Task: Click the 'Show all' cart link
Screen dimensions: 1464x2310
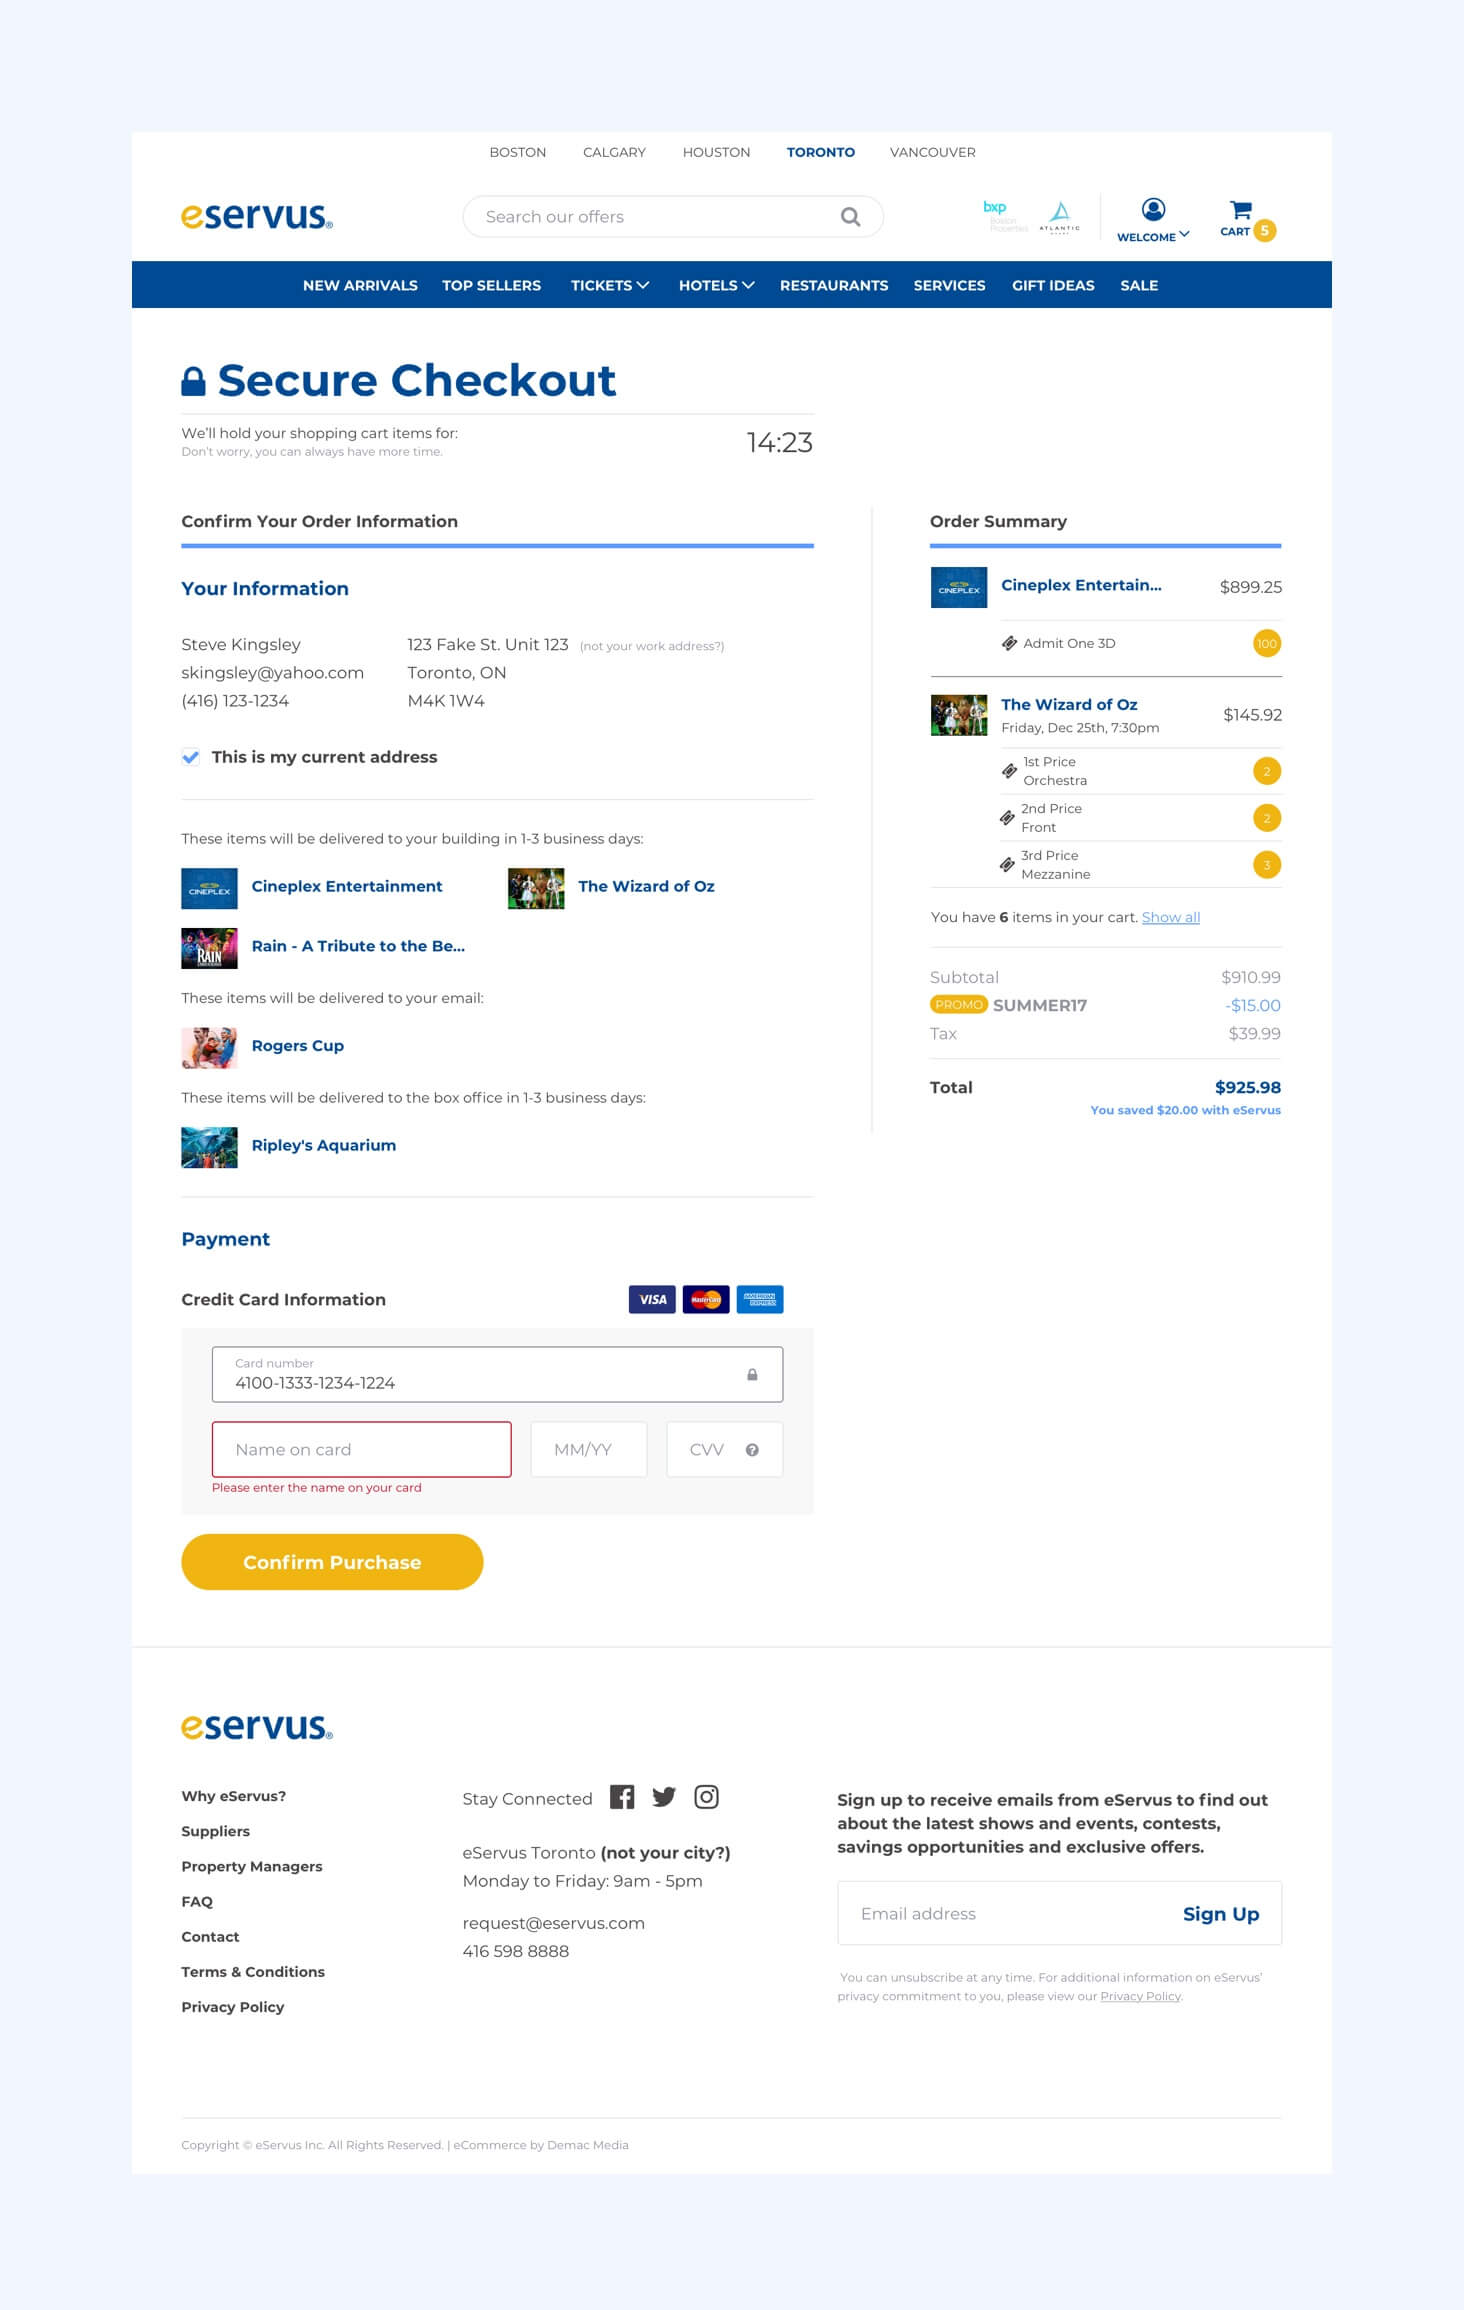Action: [x=1170, y=917]
